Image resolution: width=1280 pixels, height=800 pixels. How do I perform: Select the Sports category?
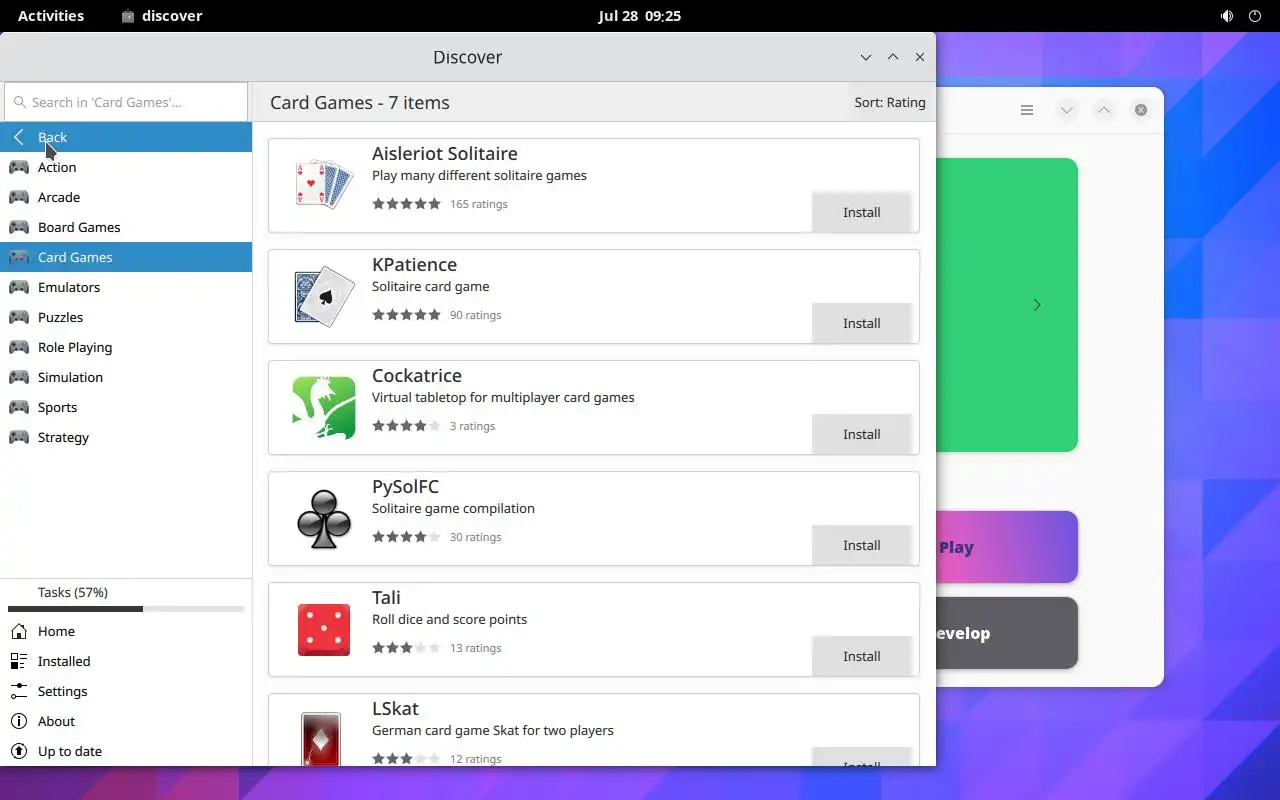tap(126, 407)
